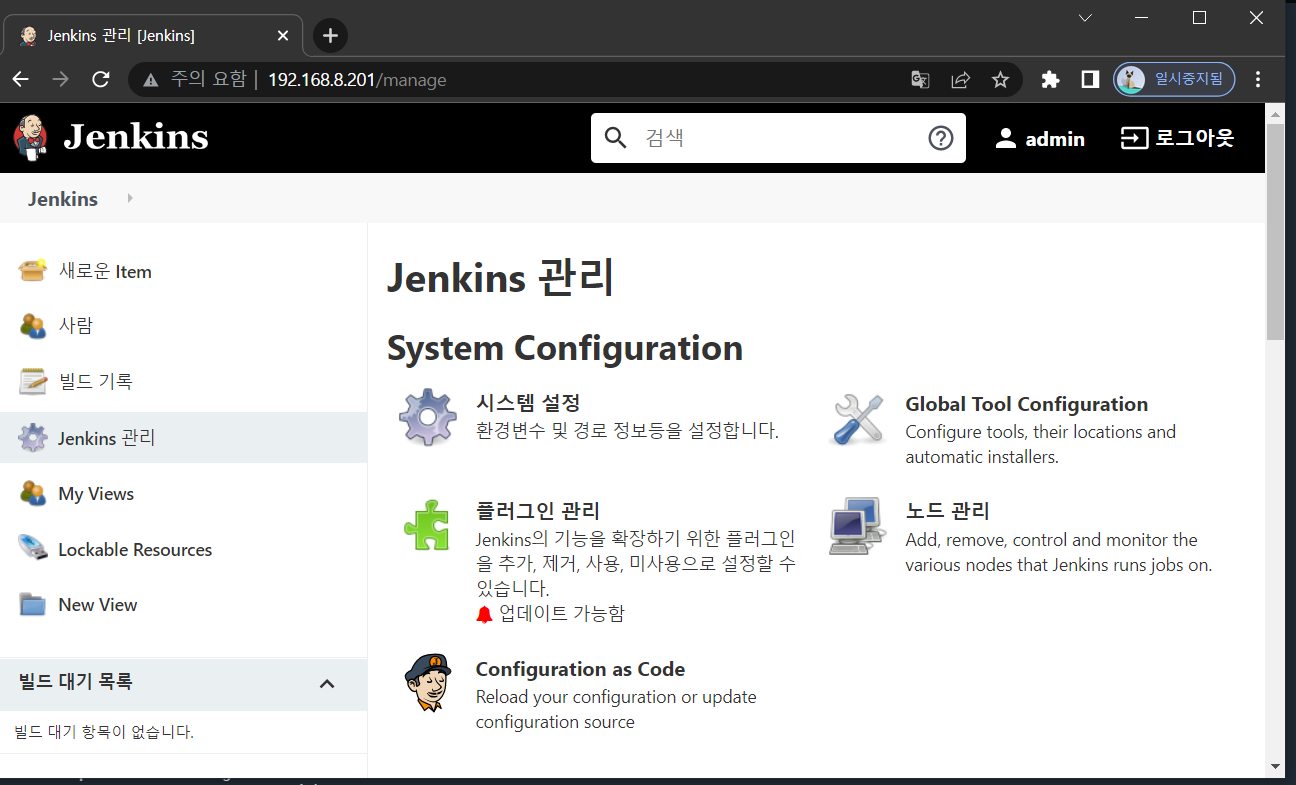Open the 플러그인 관리 link
This screenshot has width=1296, height=785.
click(x=538, y=511)
